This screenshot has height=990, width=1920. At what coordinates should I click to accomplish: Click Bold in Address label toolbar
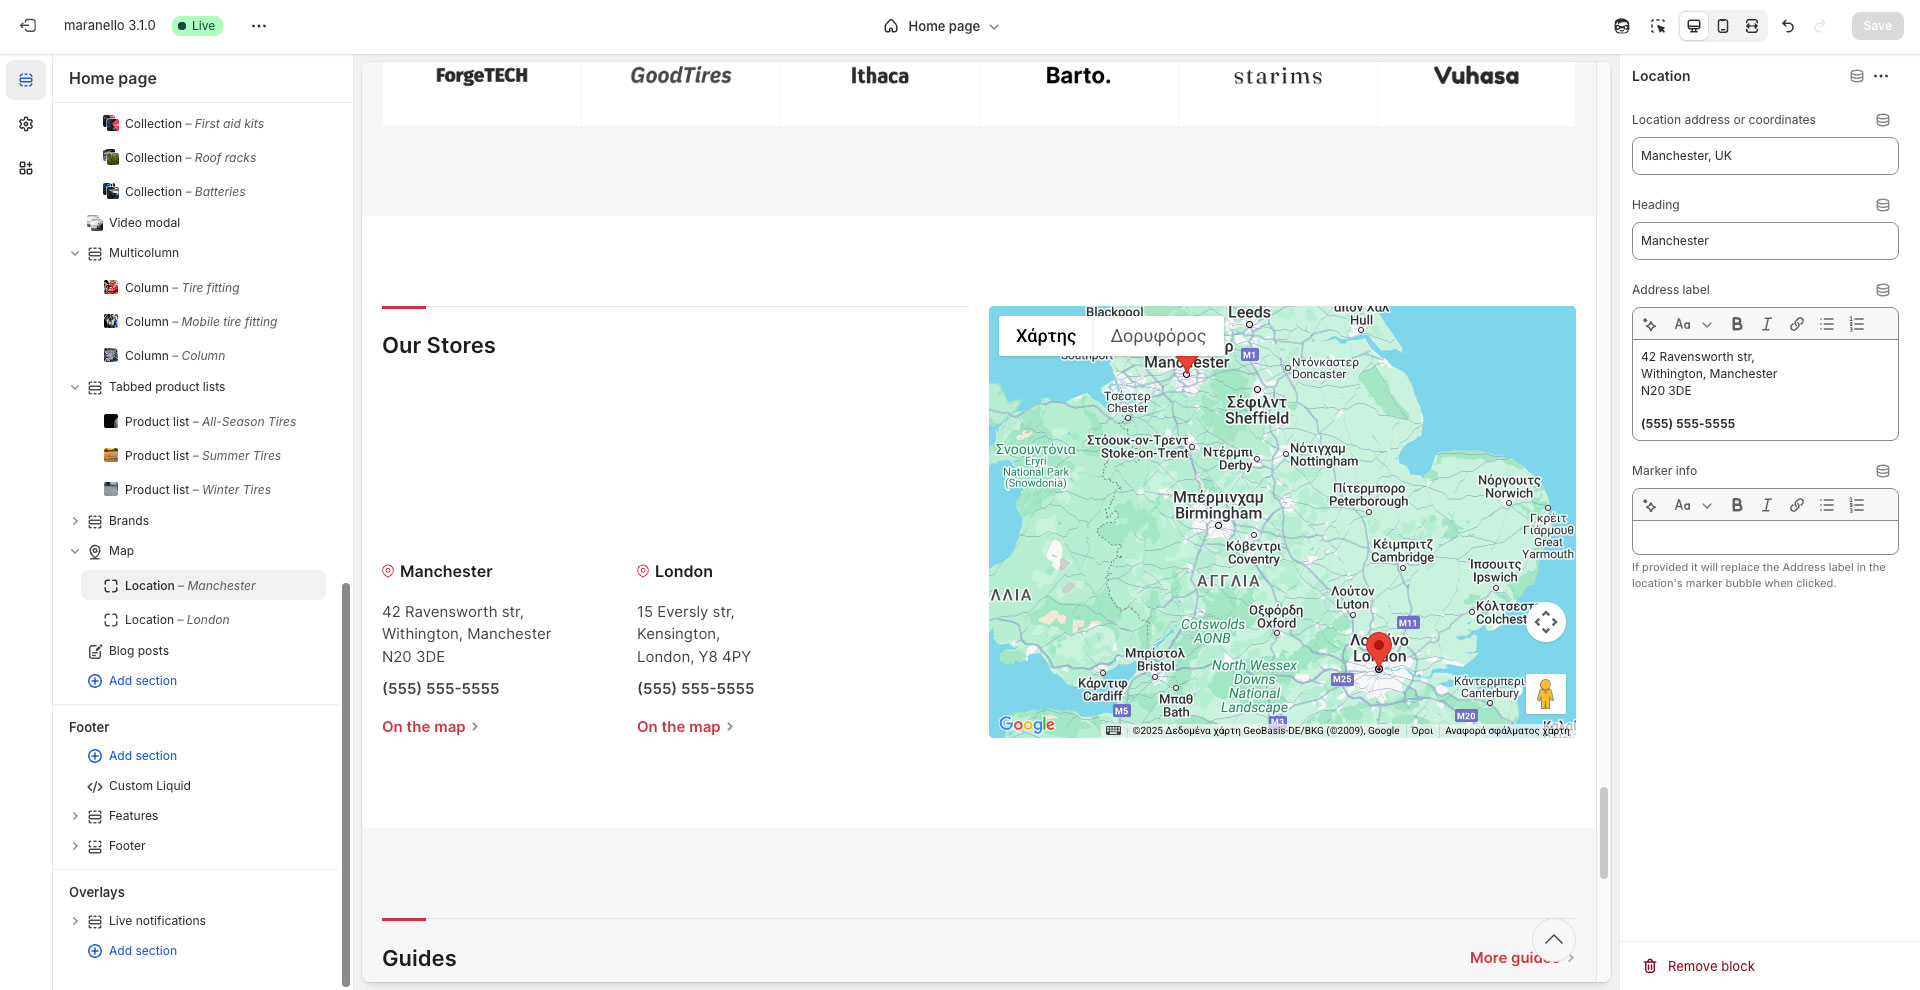[x=1737, y=324]
